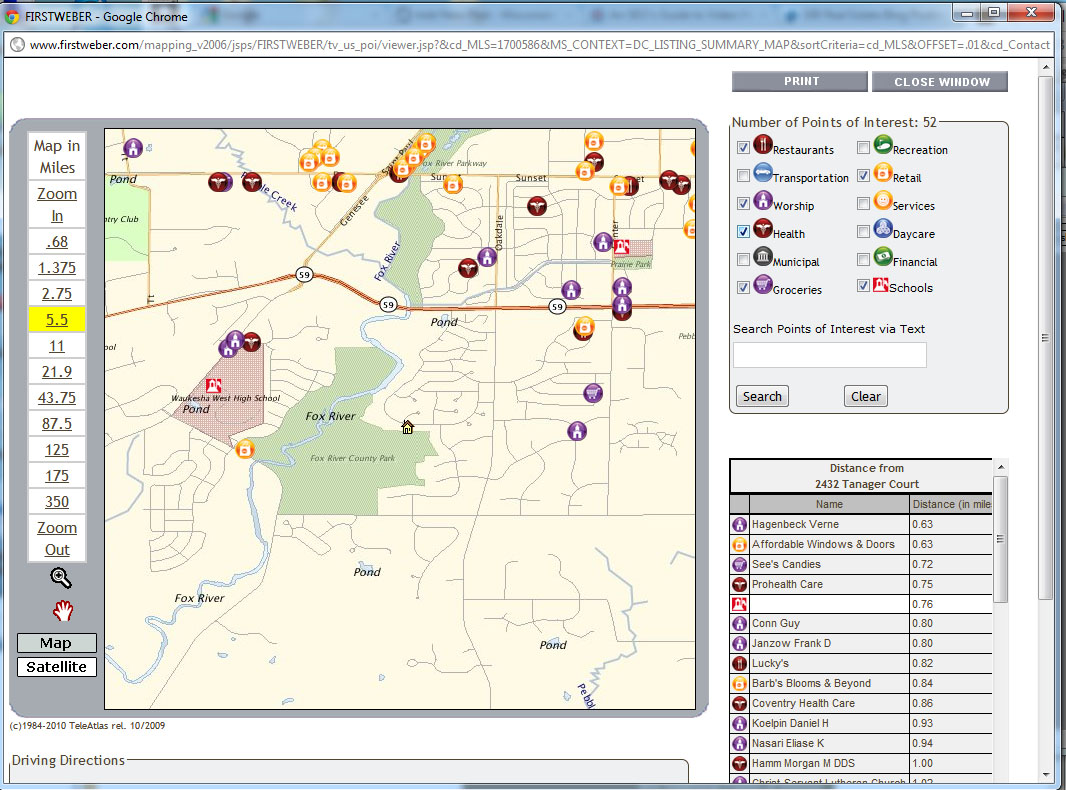
Task: Click the Services legend icon
Action: pos(882,200)
